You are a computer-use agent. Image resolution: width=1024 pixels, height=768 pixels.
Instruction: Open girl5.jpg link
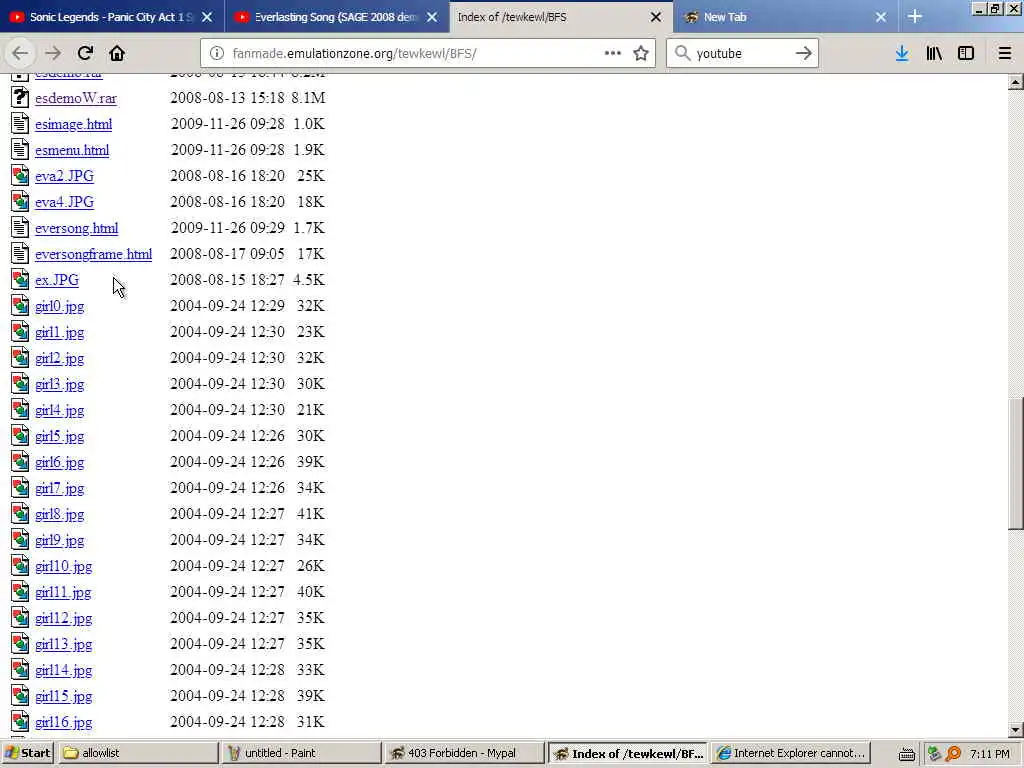point(59,436)
